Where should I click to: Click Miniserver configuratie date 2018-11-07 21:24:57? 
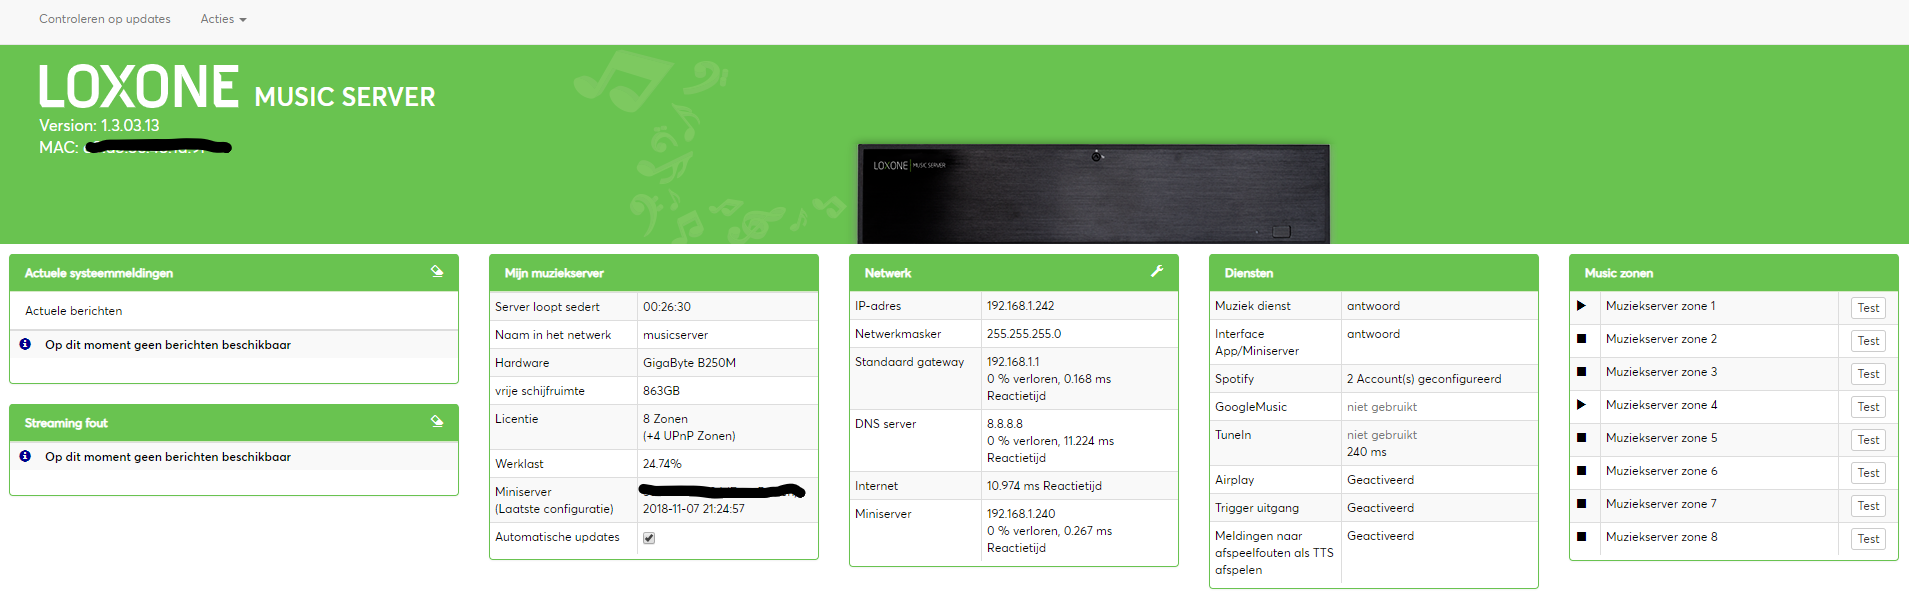click(x=694, y=509)
